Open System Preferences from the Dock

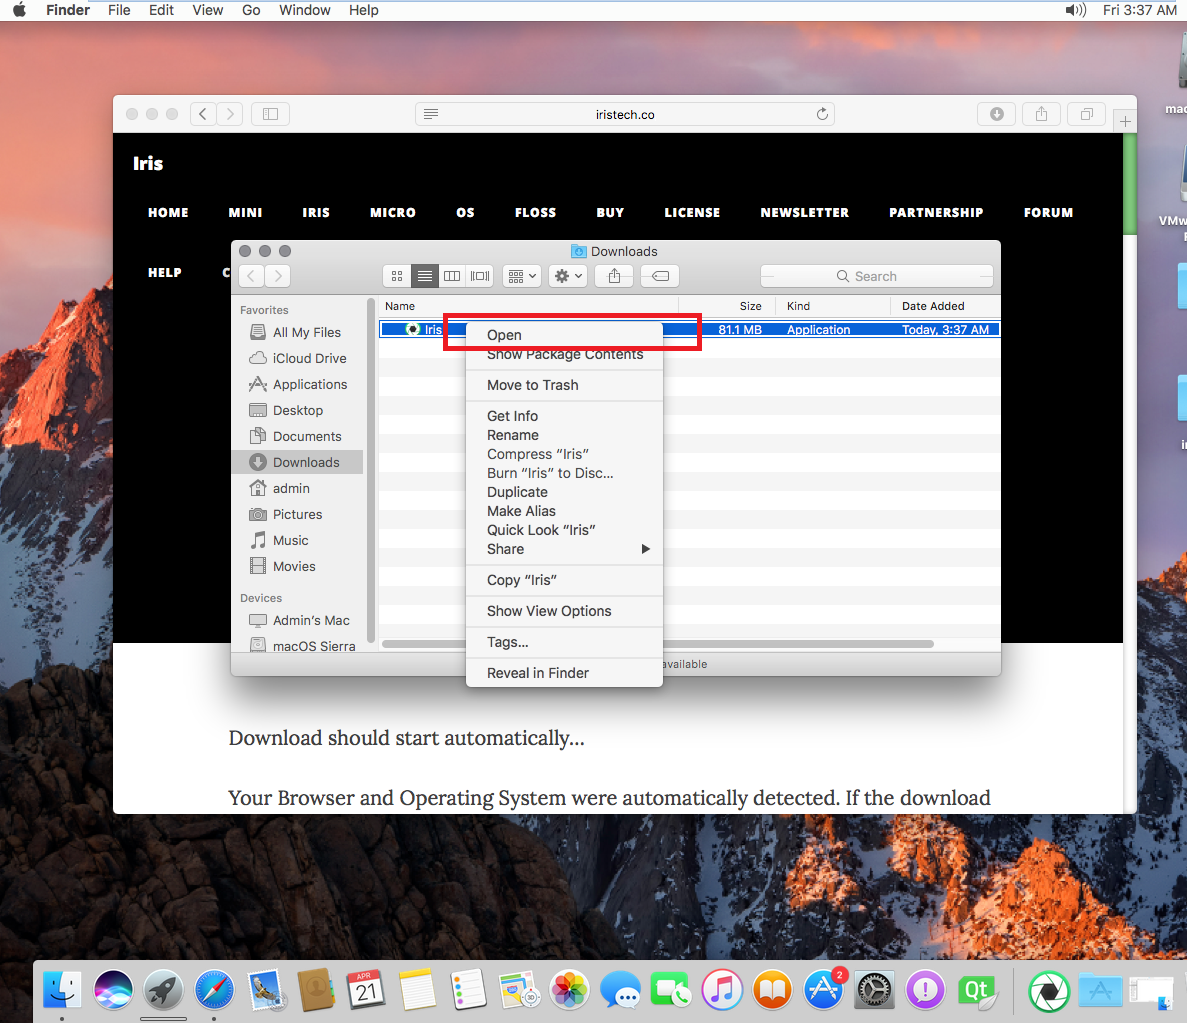[874, 990]
